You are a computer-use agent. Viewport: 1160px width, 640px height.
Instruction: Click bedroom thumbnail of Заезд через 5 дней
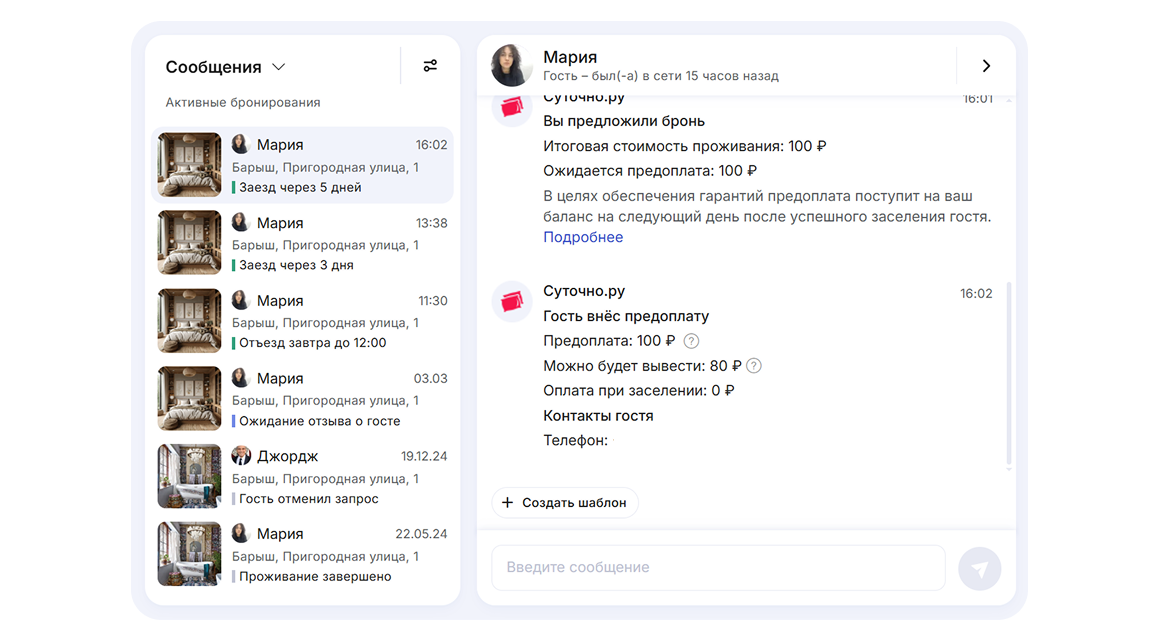pos(189,165)
